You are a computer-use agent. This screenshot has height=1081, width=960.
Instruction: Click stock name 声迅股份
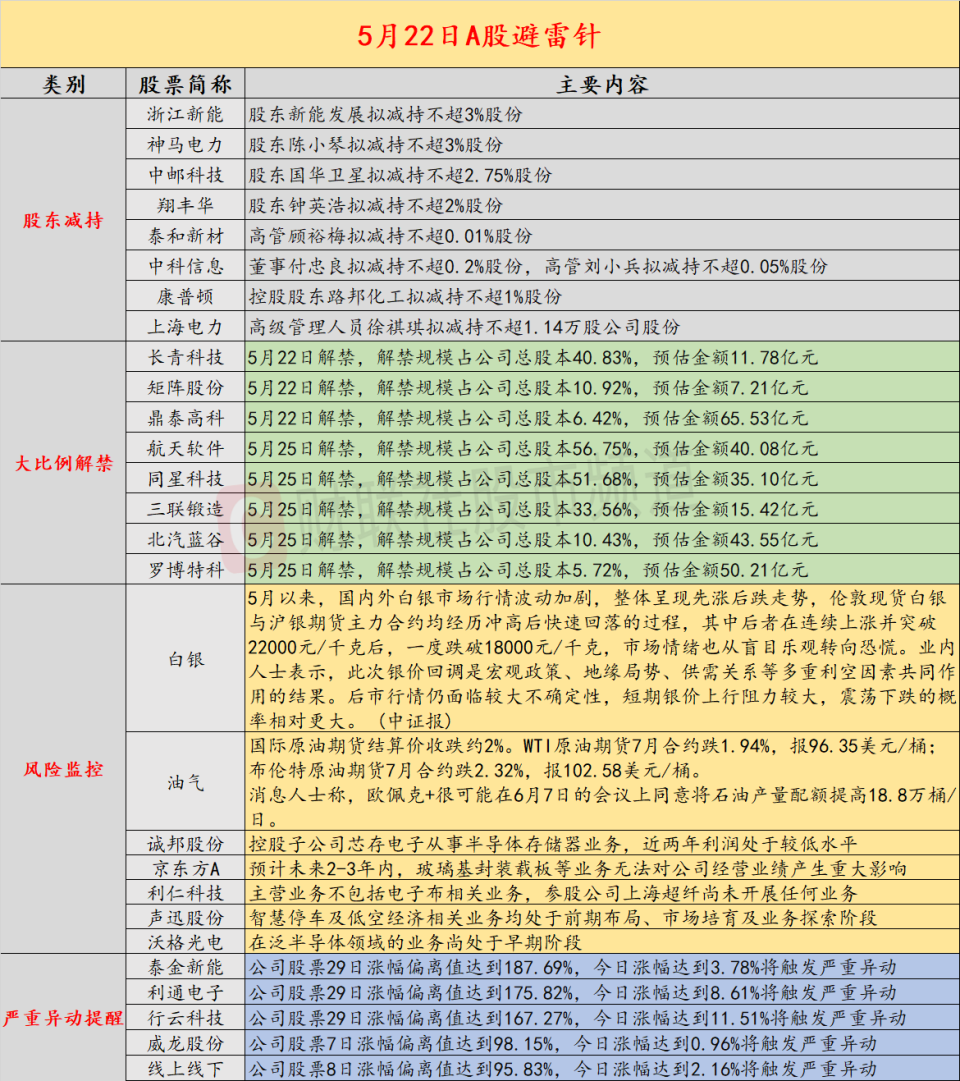point(185,918)
